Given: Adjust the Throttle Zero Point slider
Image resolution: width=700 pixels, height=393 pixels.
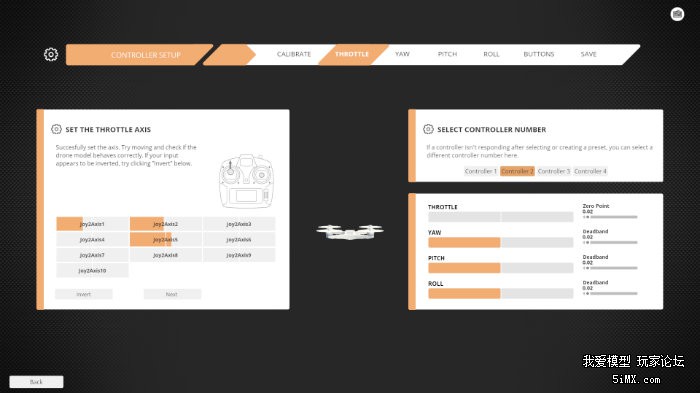Looking at the screenshot, I should click(x=610, y=217).
